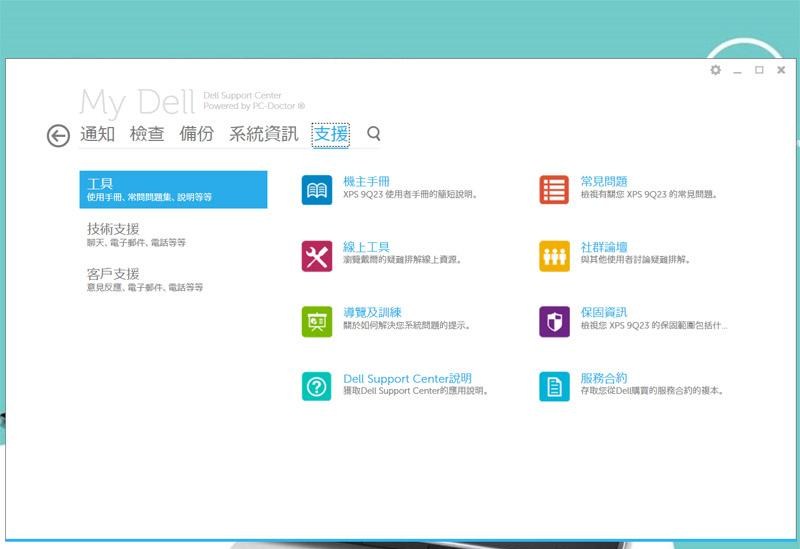Image resolution: width=800 pixels, height=549 pixels.
Task: Switch to the 通知 tab
Action: tap(97, 134)
